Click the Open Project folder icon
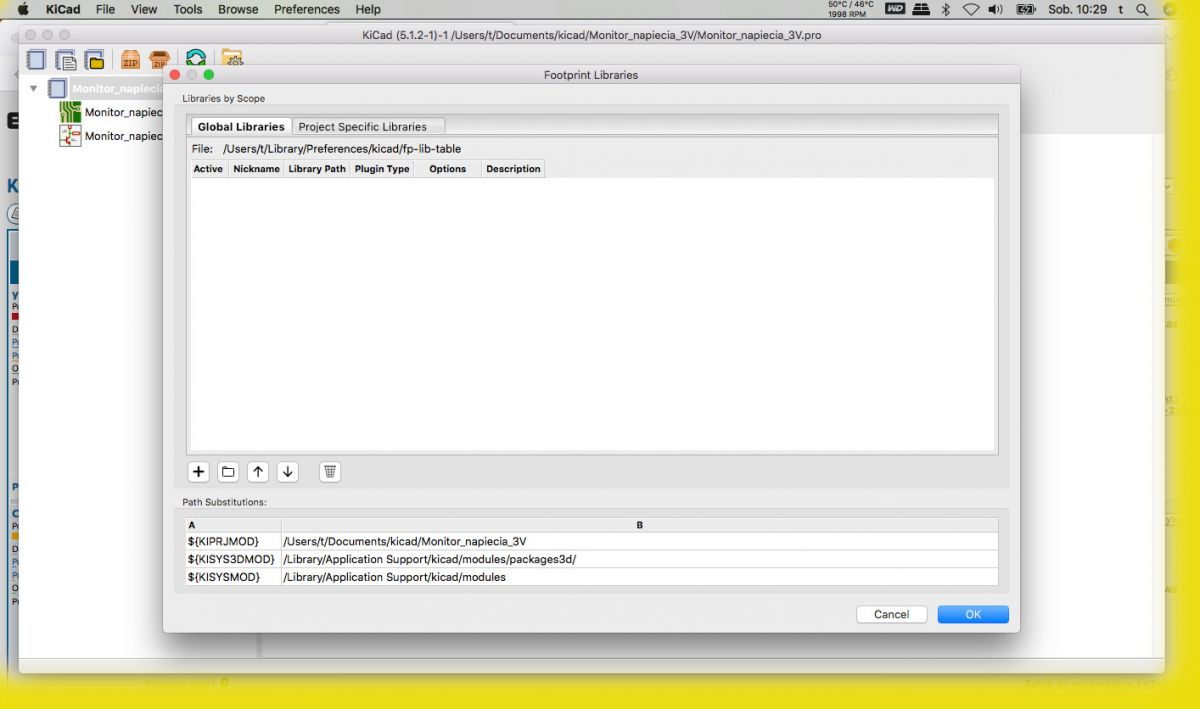The height and width of the screenshot is (709, 1200). tap(95, 60)
